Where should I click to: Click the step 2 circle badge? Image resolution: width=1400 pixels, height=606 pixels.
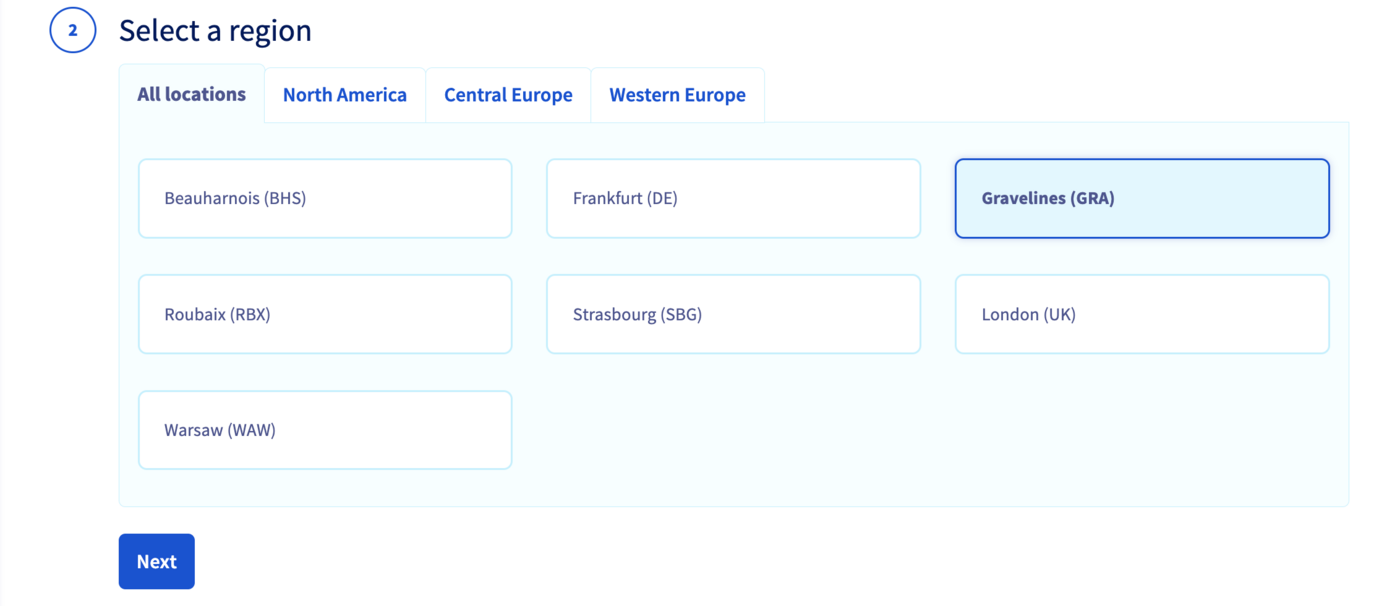(x=72, y=31)
